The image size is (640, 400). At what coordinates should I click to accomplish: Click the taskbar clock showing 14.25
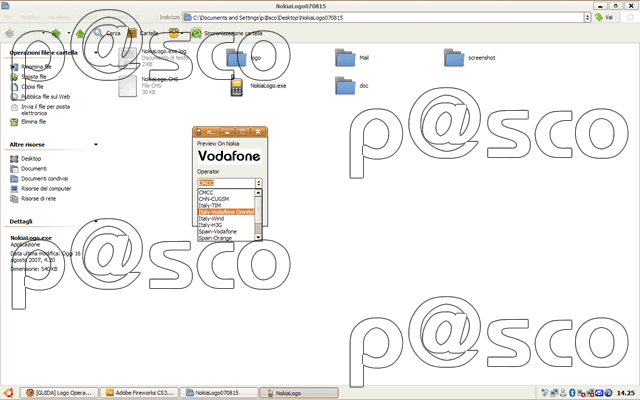pyautogui.click(x=625, y=393)
